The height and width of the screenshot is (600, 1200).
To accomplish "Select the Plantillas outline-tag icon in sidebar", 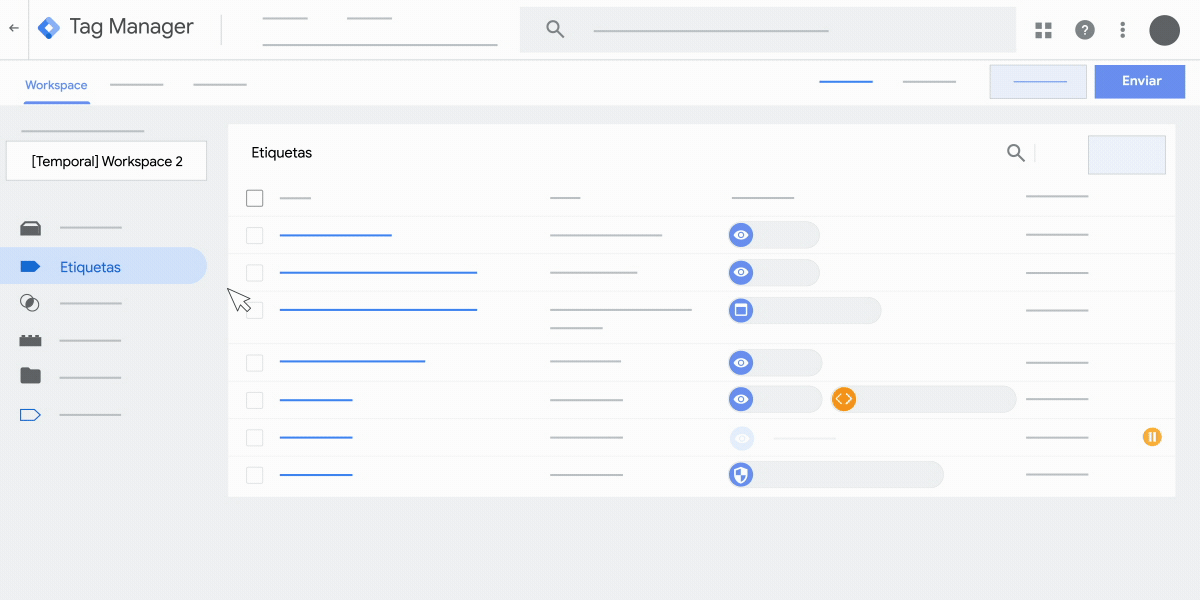I will pyautogui.click(x=30, y=414).
